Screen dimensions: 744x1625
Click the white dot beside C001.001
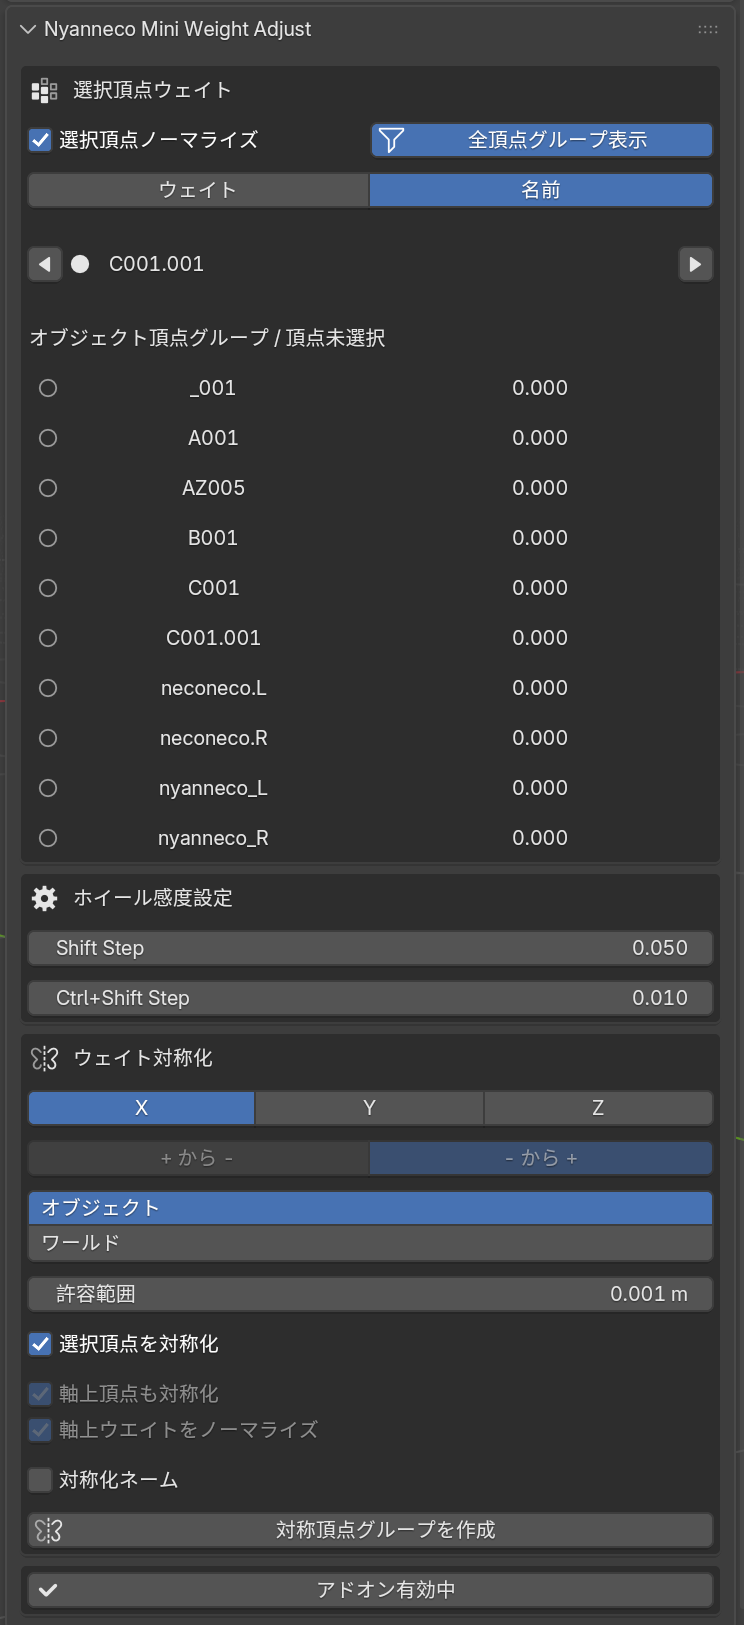tap(80, 264)
